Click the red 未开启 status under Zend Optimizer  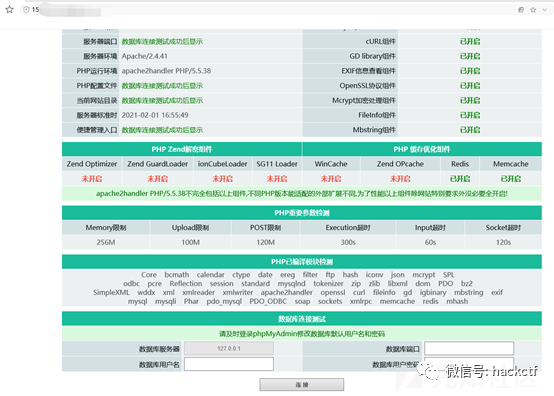[x=92, y=179]
